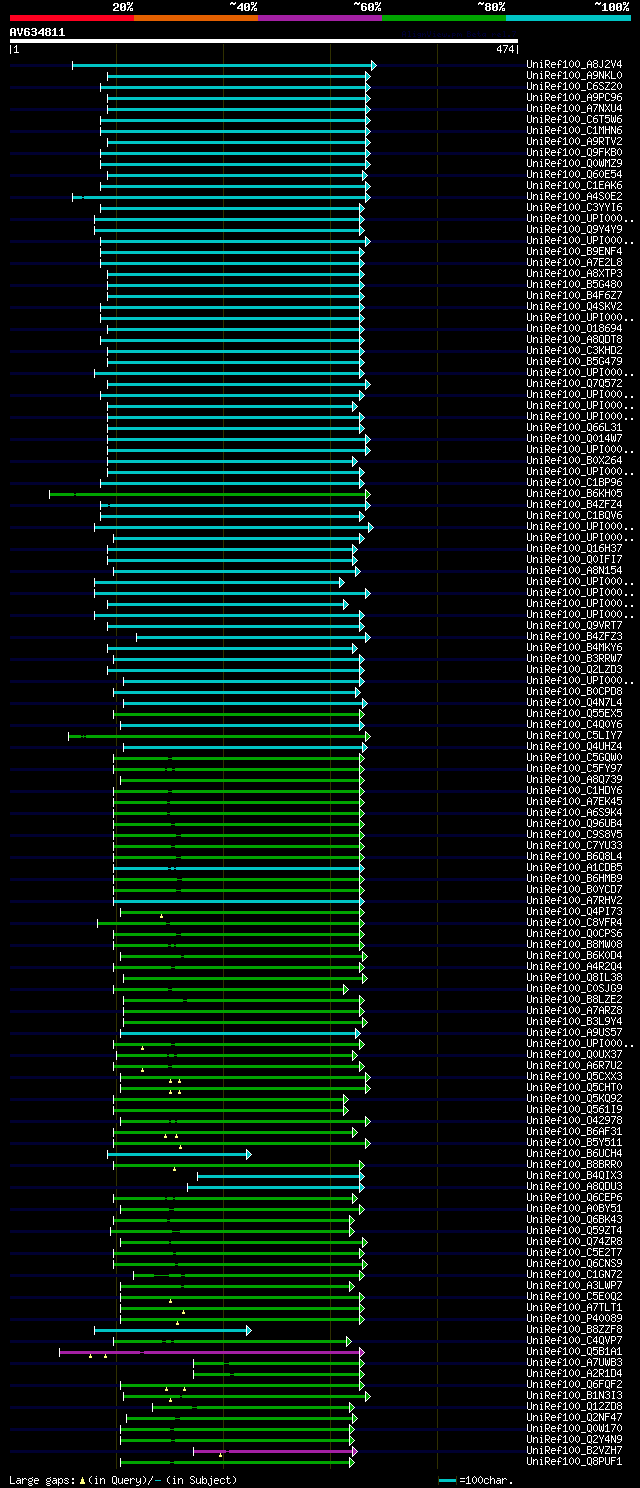Screen dimensions: 640x1488
Task: Select the UniRef100_A8N154 label
Action: click(x=574, y=571)
